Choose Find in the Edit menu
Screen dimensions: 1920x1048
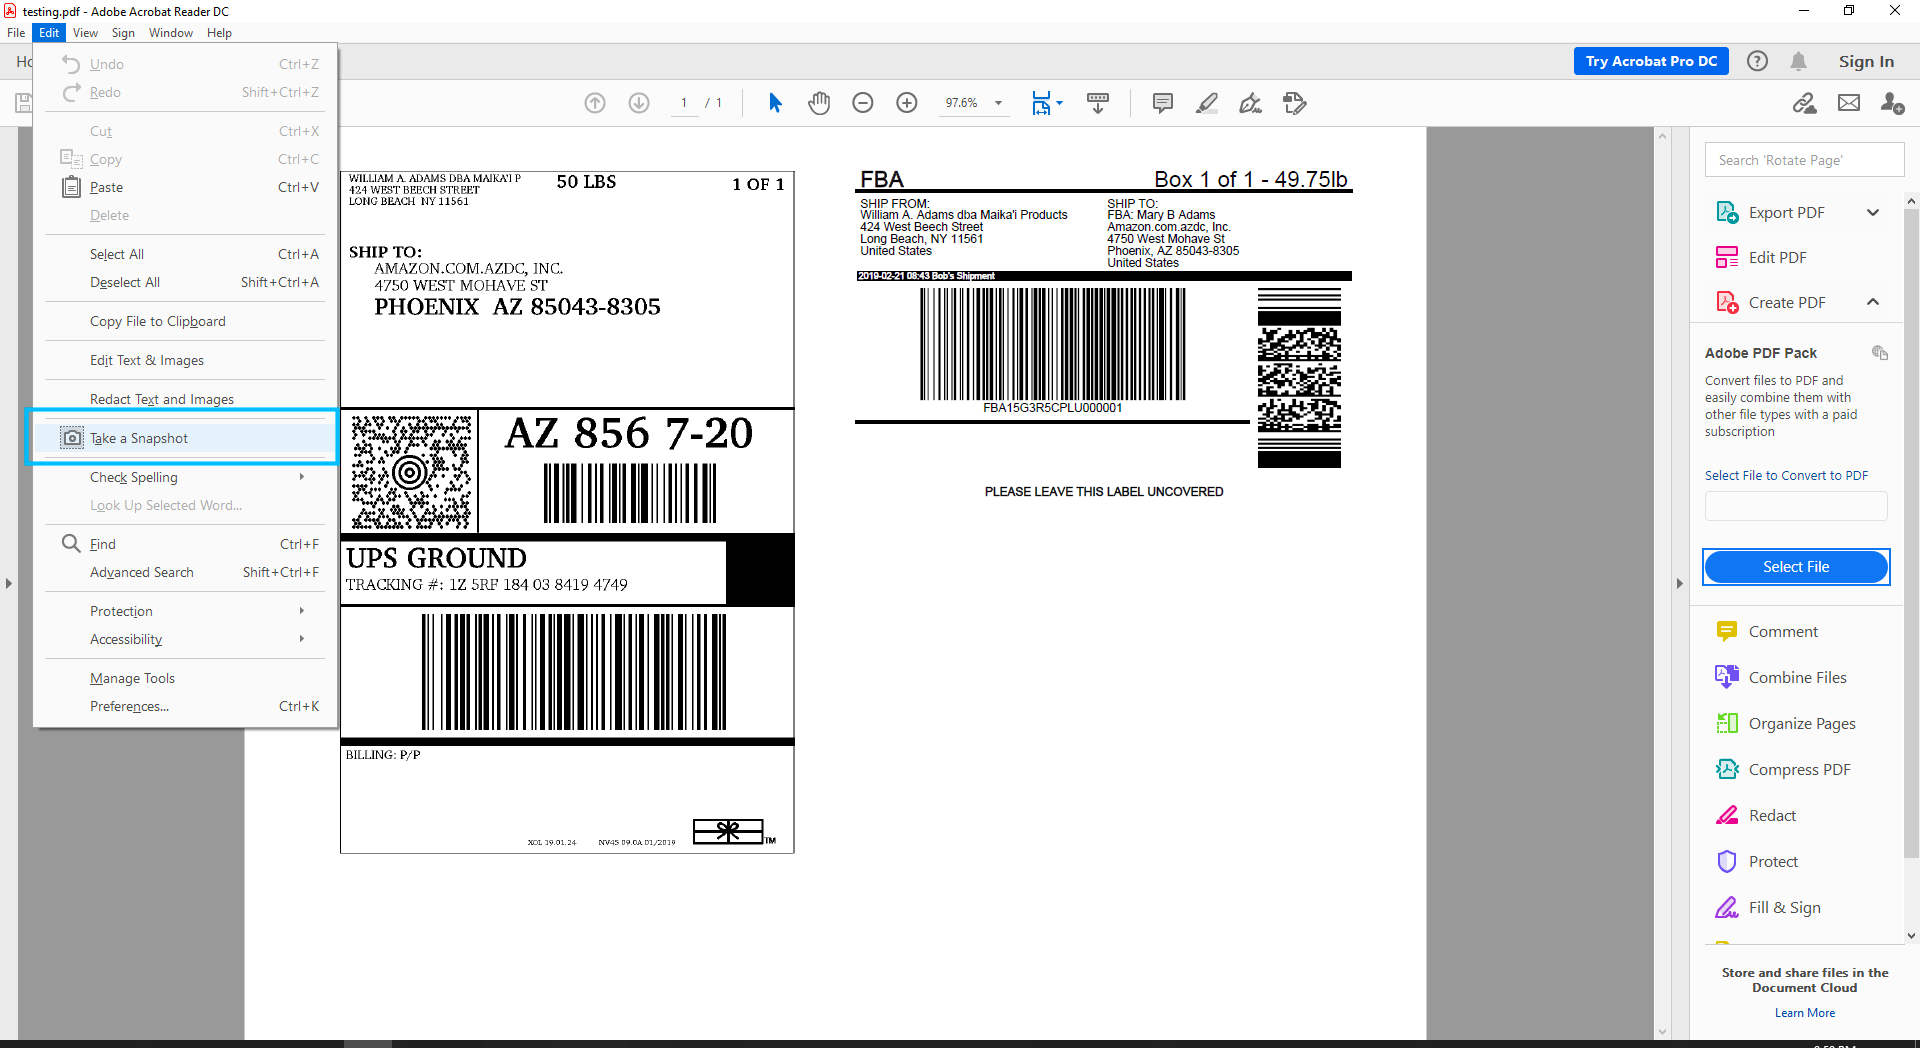pyautogui.click(x=185, y=544)
